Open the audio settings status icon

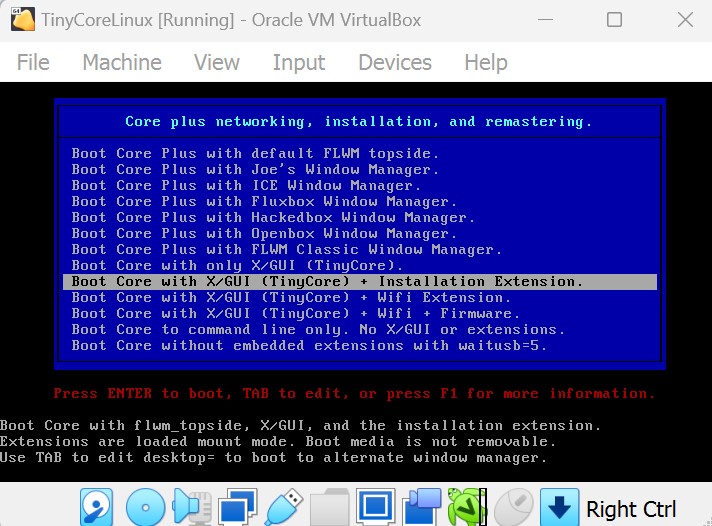(x=192, y=507)
